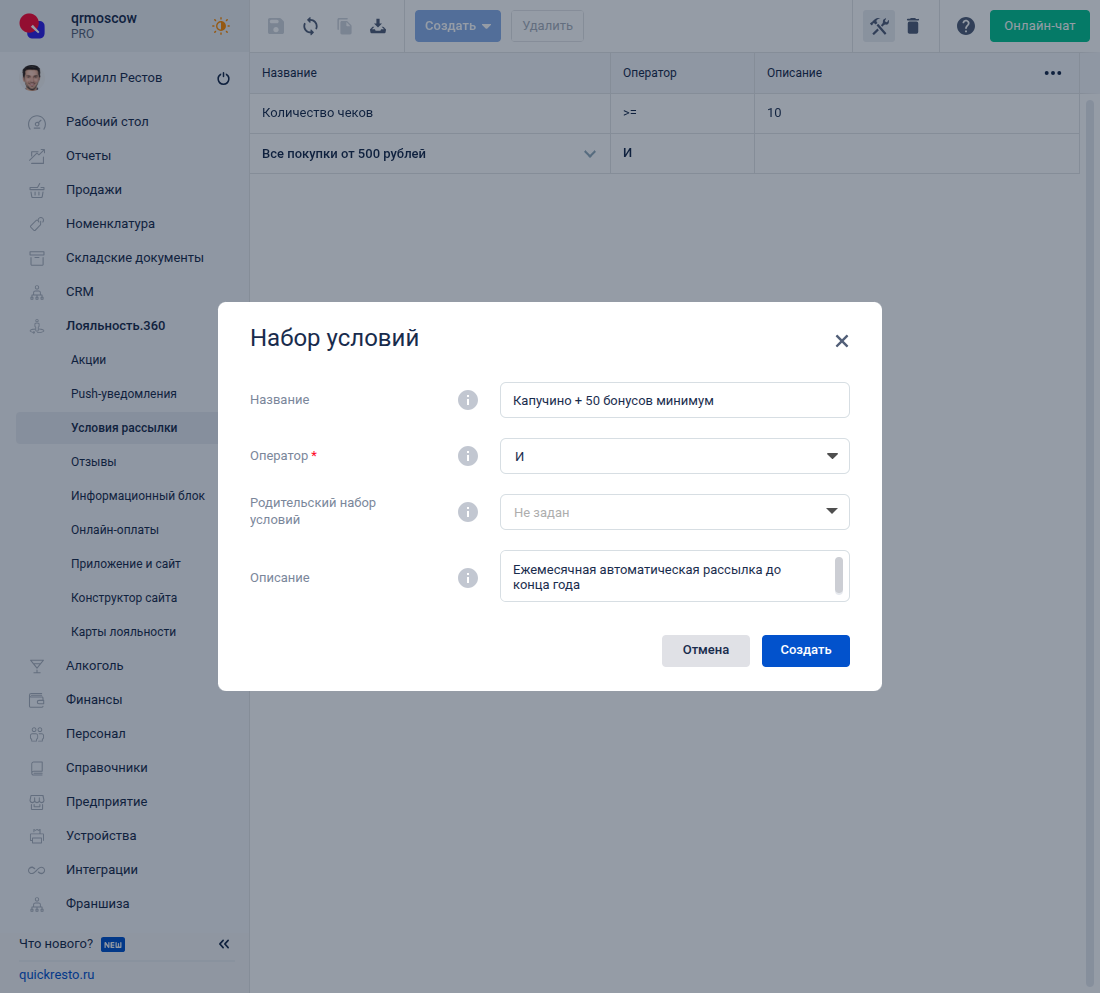
Task: Click the blue Создать button in dialog
Action: [x=805, y=651]
